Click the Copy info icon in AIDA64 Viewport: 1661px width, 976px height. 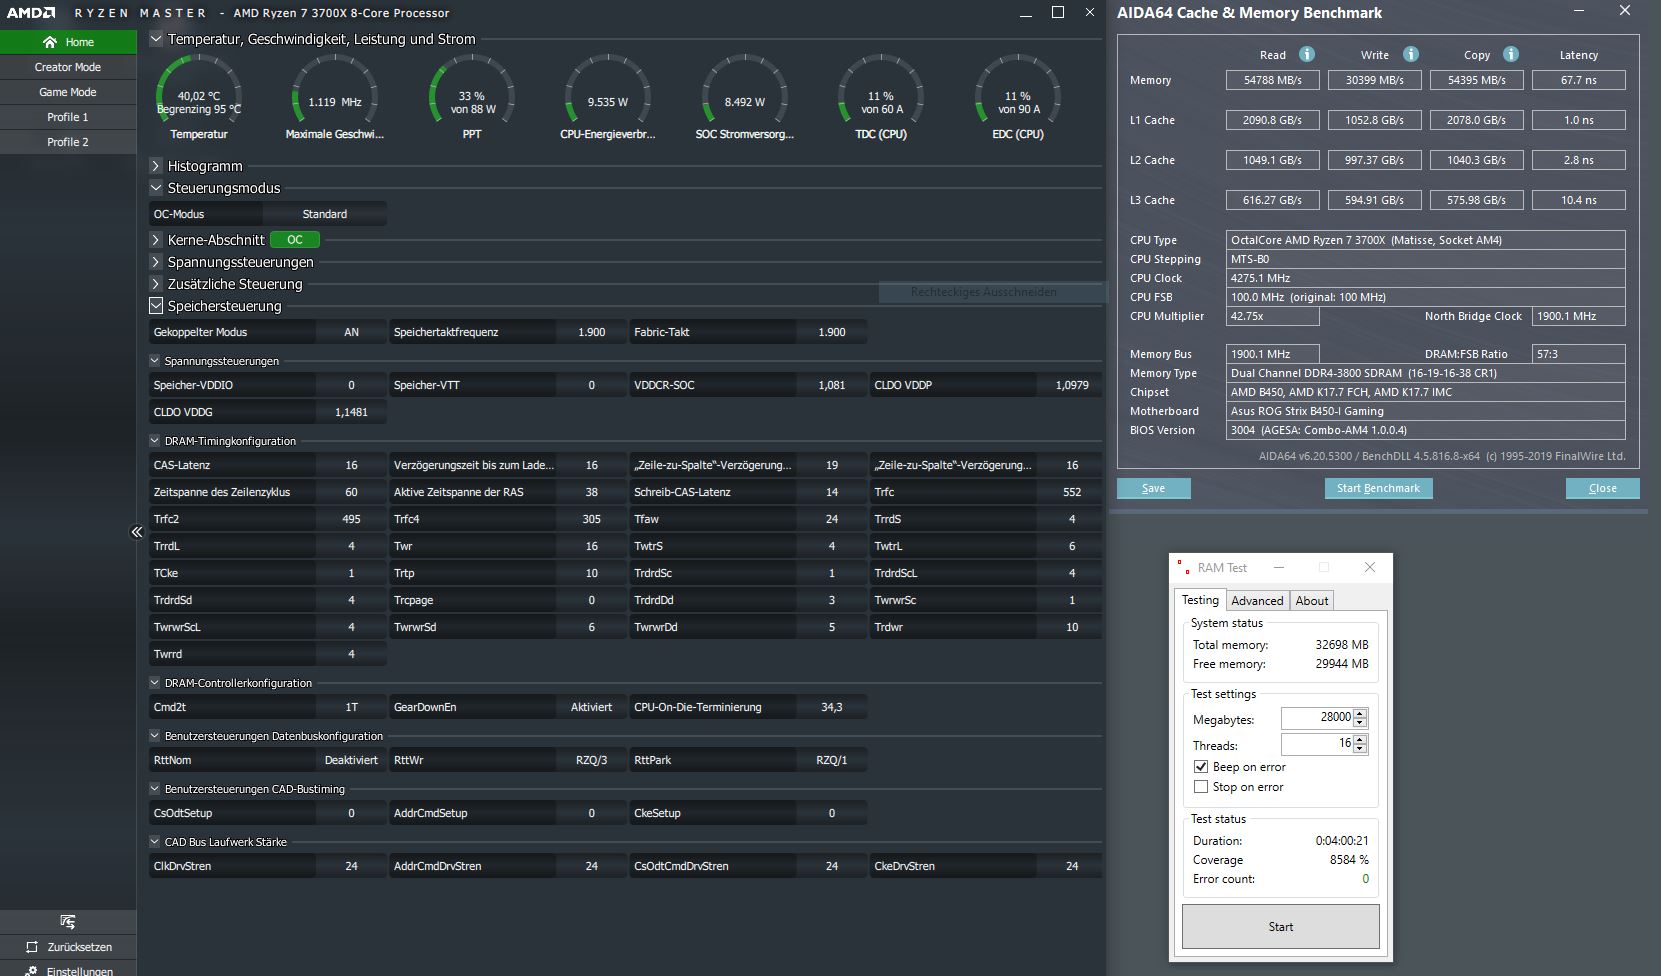point(1511,54)
